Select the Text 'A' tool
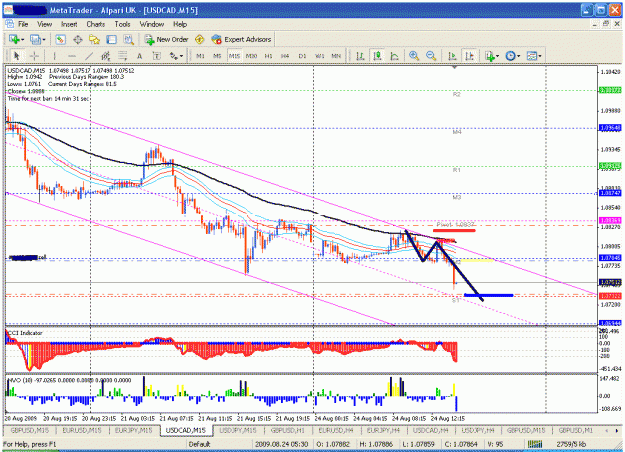625x452 pixels. [x=140, y=56]
